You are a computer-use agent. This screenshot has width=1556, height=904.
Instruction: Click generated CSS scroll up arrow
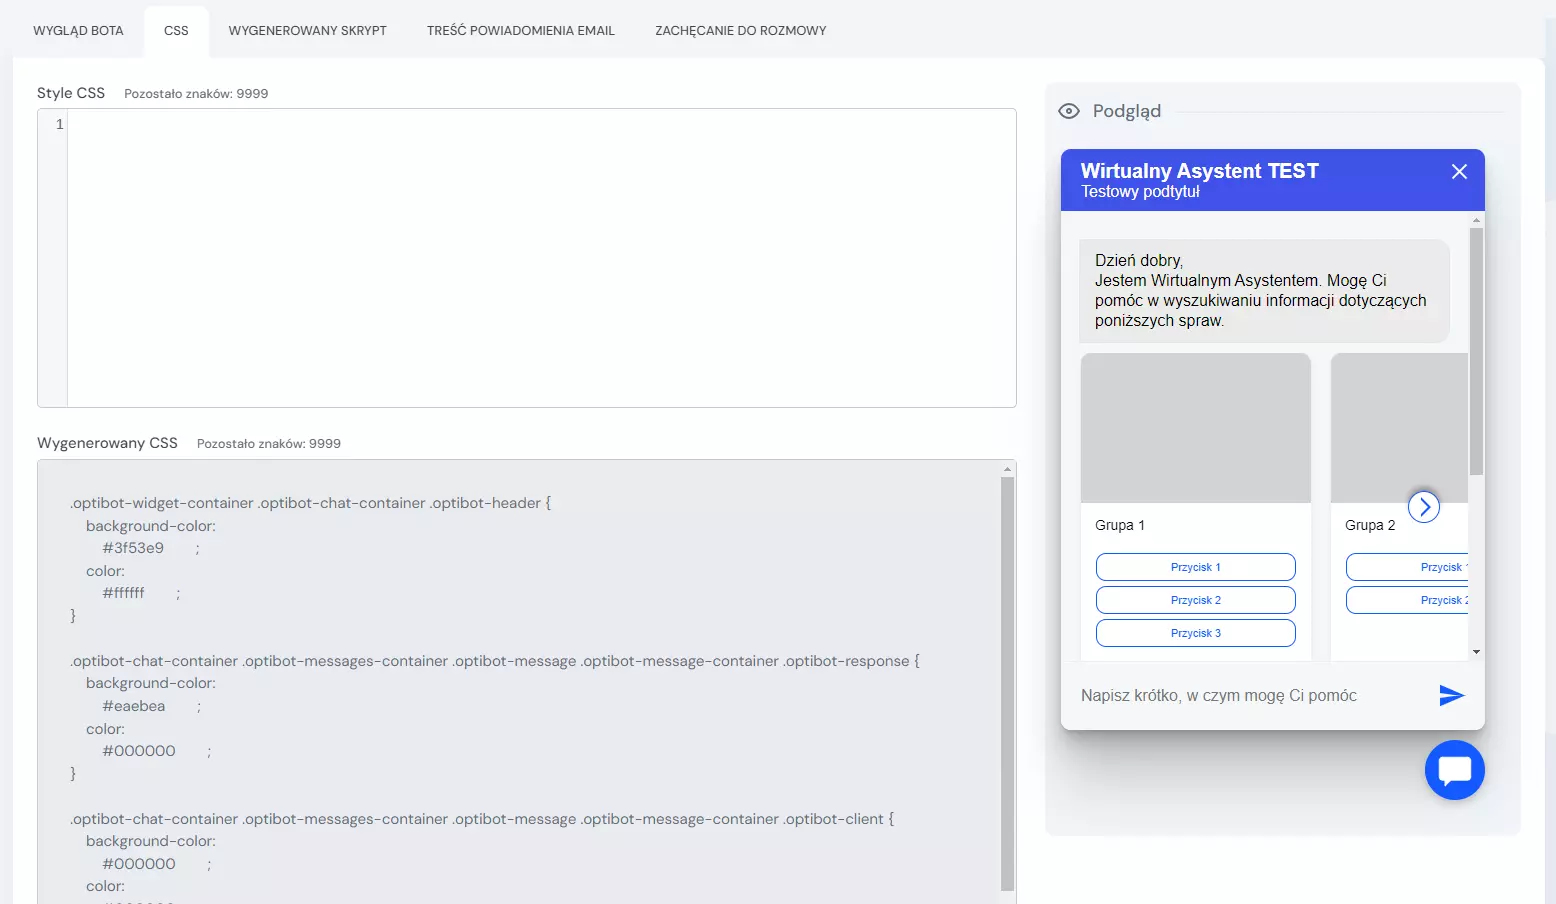coord(1008,468)
